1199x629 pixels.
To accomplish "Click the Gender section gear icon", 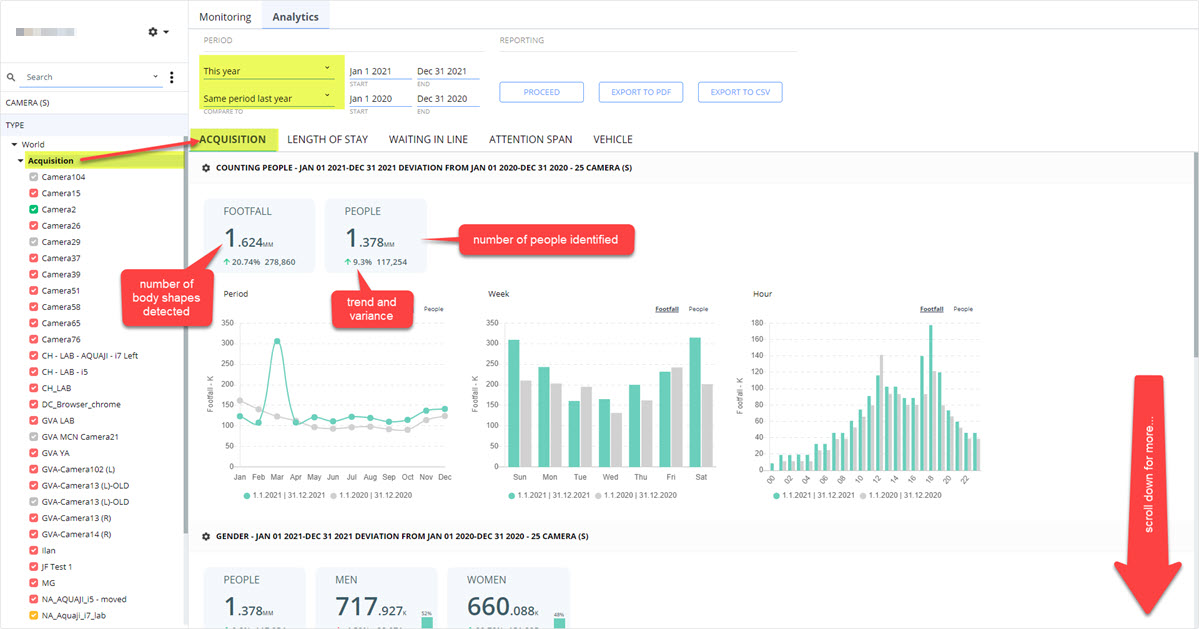I will [206, 537].
